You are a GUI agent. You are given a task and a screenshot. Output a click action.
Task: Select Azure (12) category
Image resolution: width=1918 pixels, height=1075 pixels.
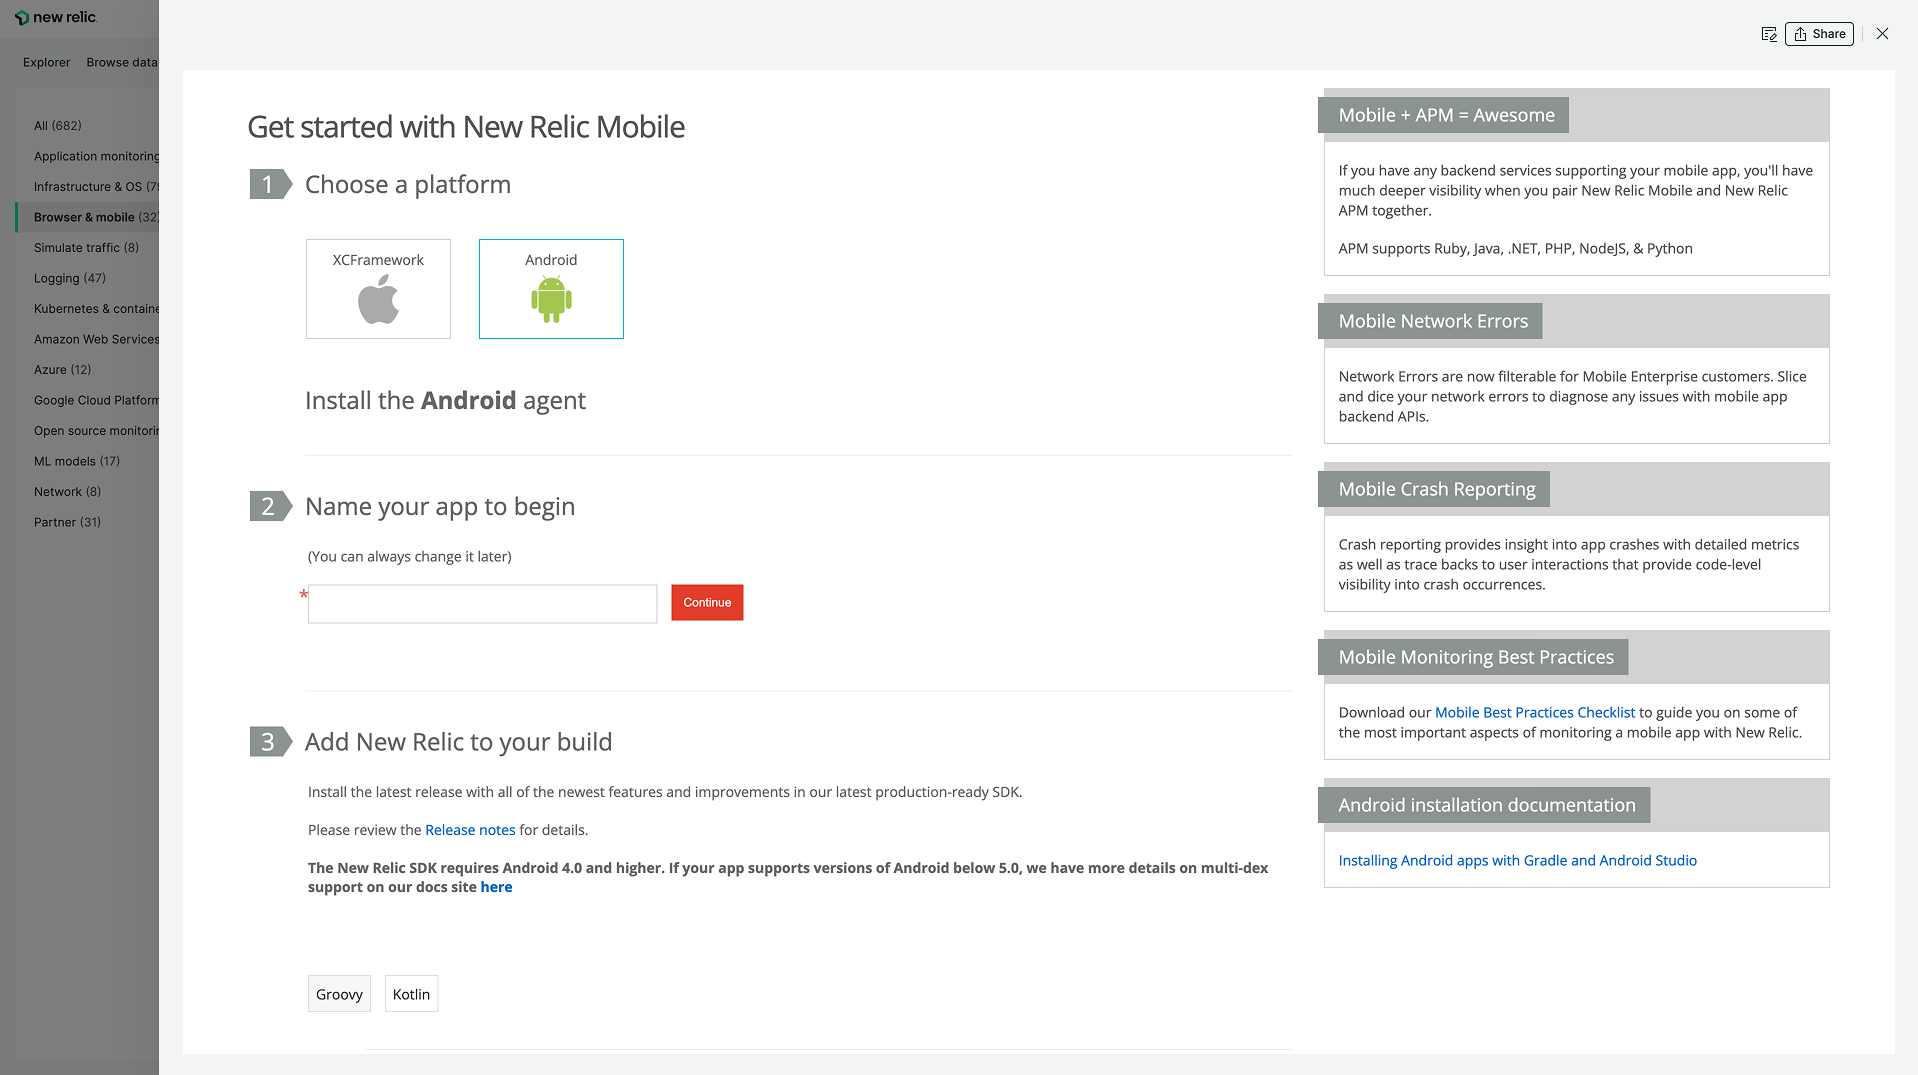click(x=62, y=370)
